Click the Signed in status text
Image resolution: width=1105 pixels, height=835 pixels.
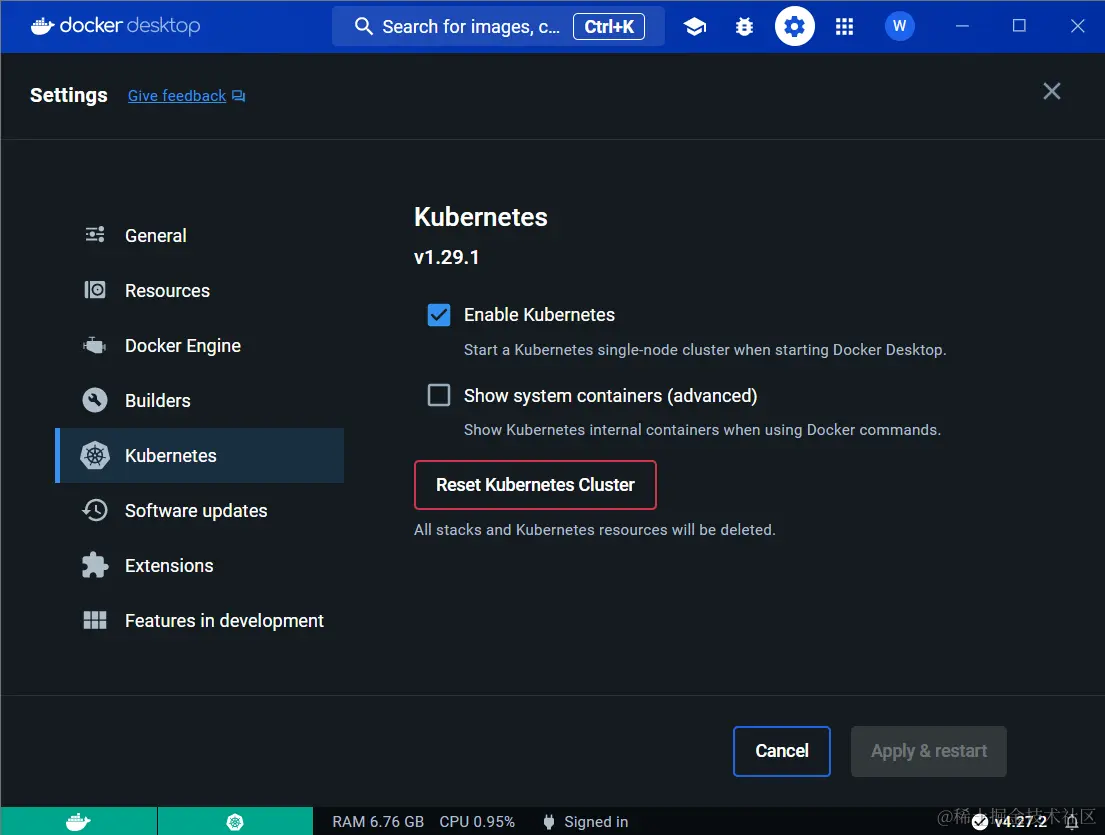point(595,822)
